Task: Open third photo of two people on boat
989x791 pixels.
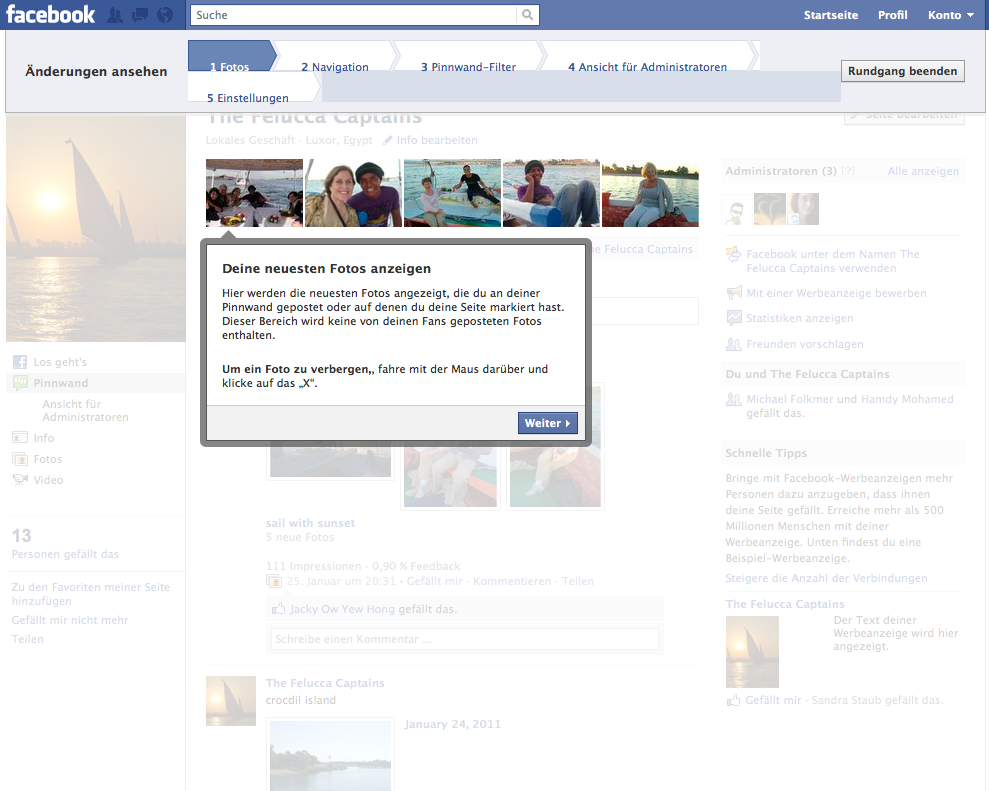Action: tap(452, 193)
